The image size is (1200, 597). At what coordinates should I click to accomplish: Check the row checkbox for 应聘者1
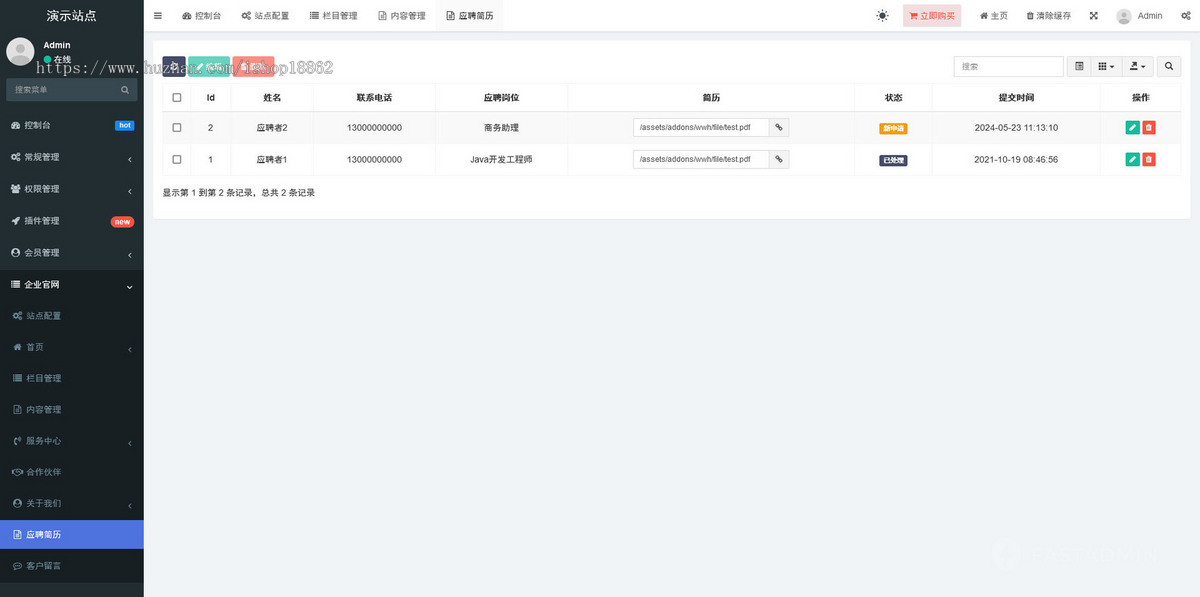tap(177, 159)
